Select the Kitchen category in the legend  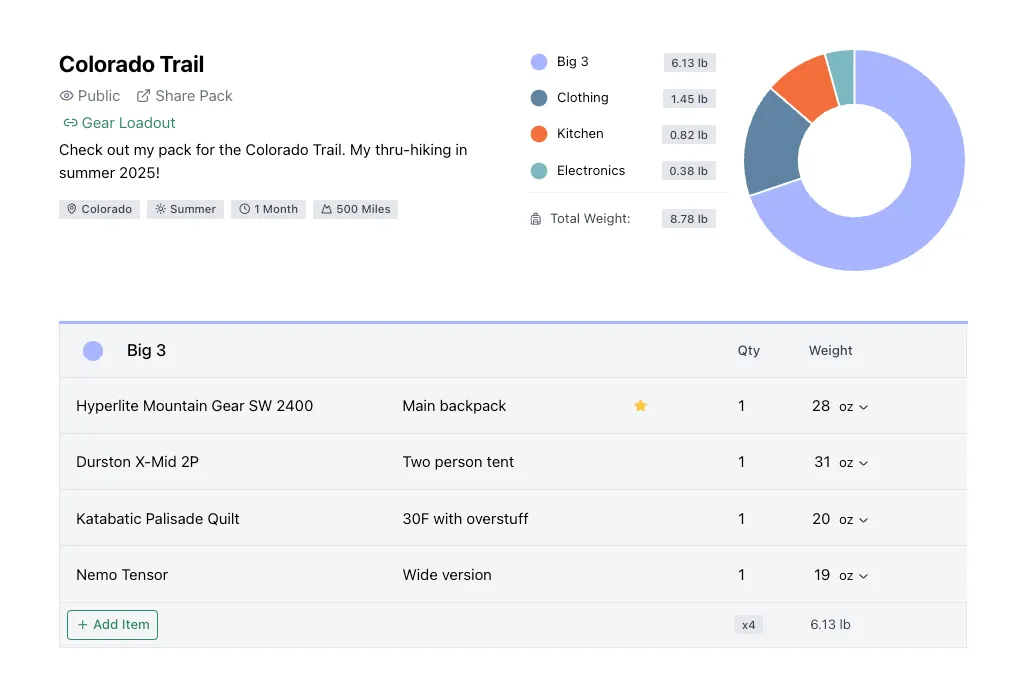pyautogui.click(x=580, y=134)
